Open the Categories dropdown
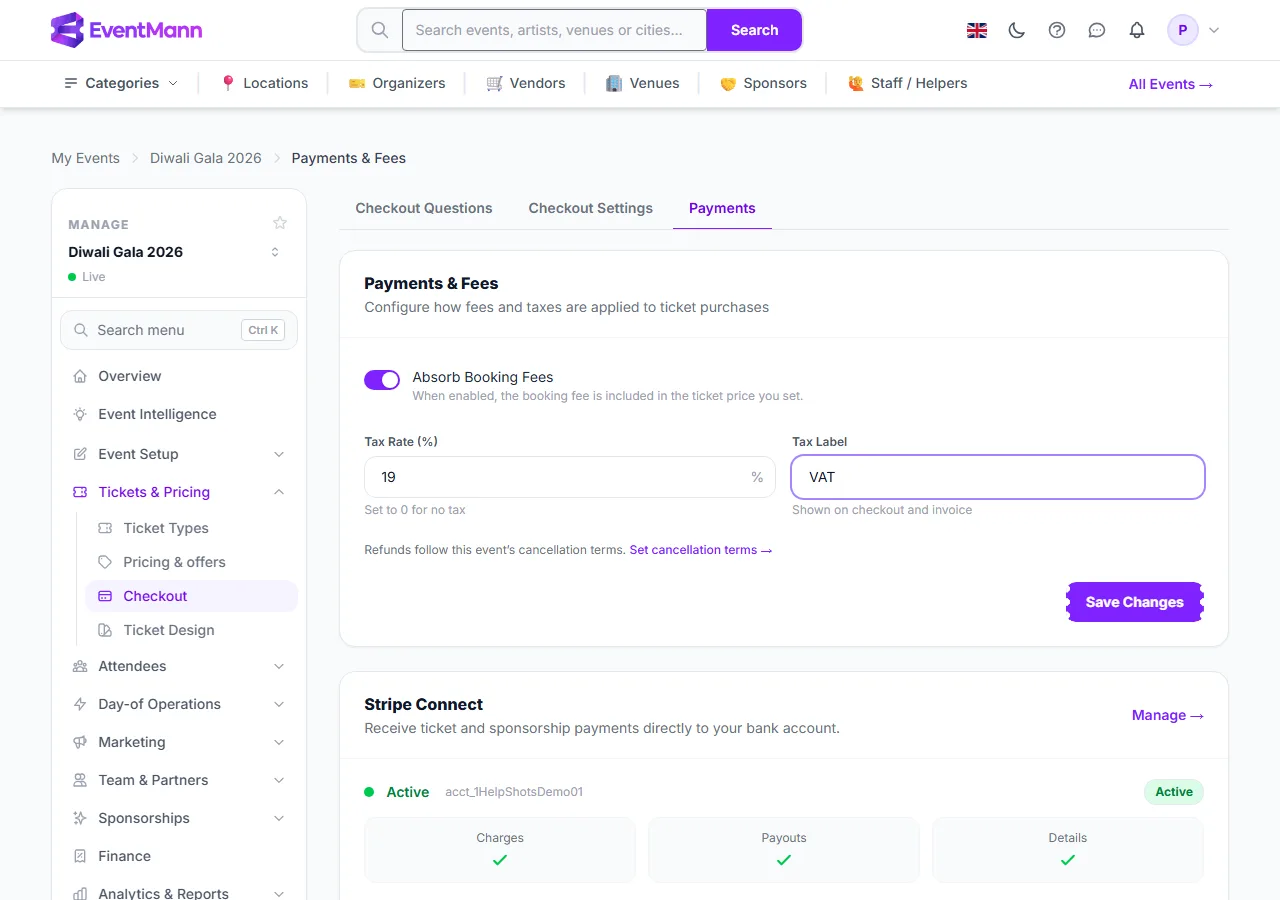The height and width of the screenshot is (900, 1280). click(121, 83)
